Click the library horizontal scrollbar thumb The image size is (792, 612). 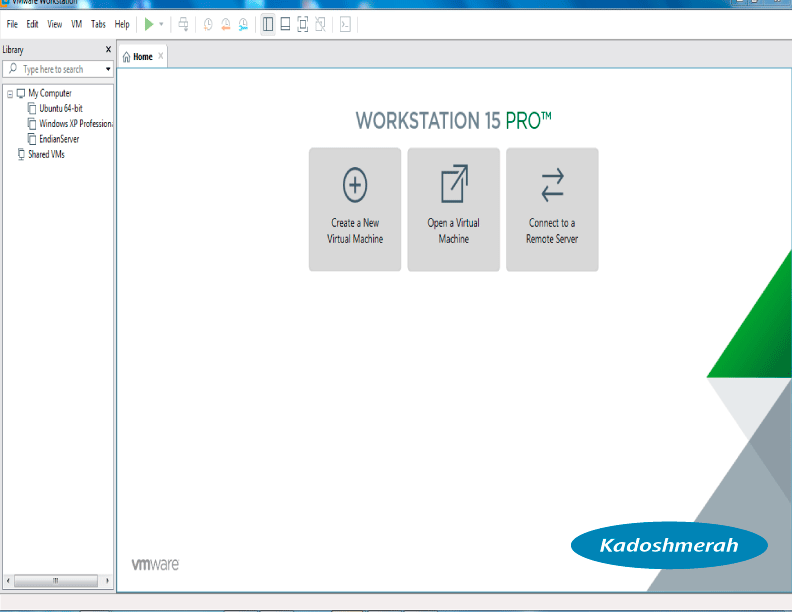pos(56,581)
